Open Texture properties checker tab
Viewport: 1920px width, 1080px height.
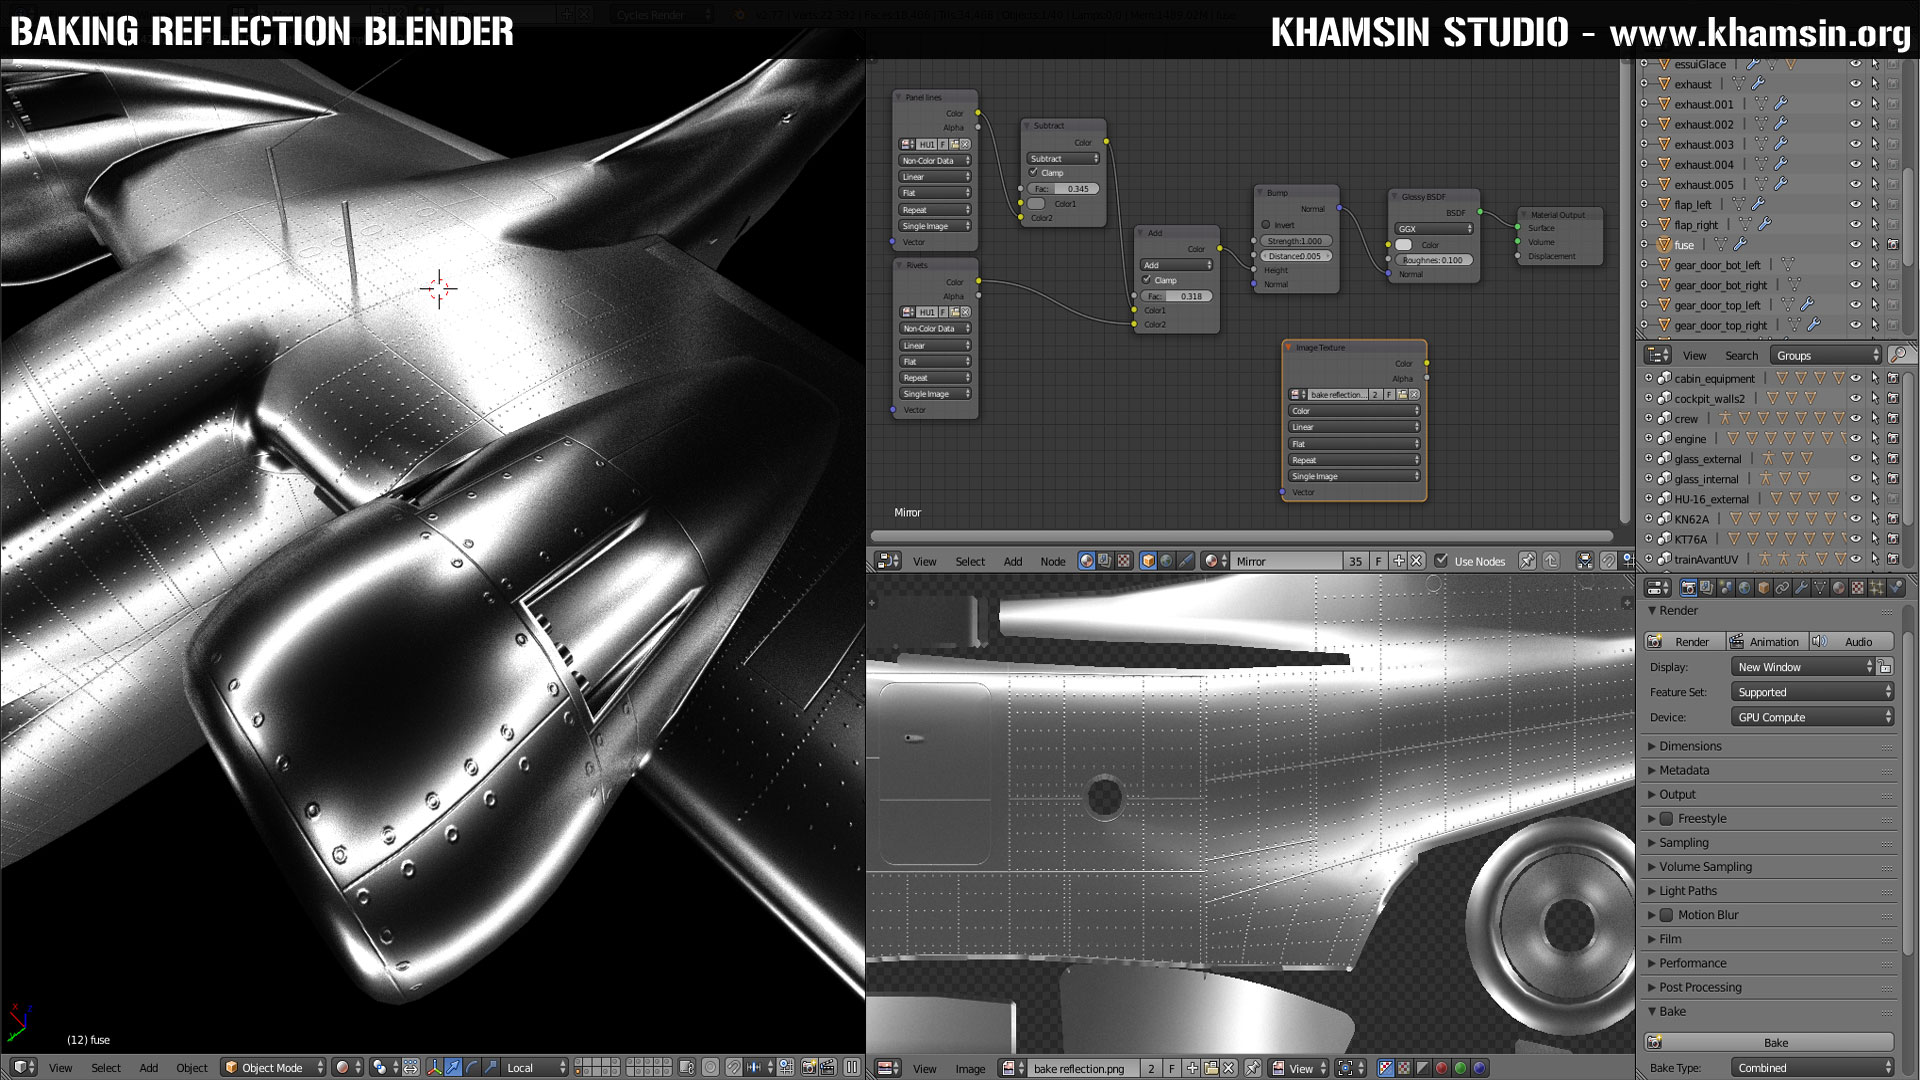click(x=1857, y=588)
